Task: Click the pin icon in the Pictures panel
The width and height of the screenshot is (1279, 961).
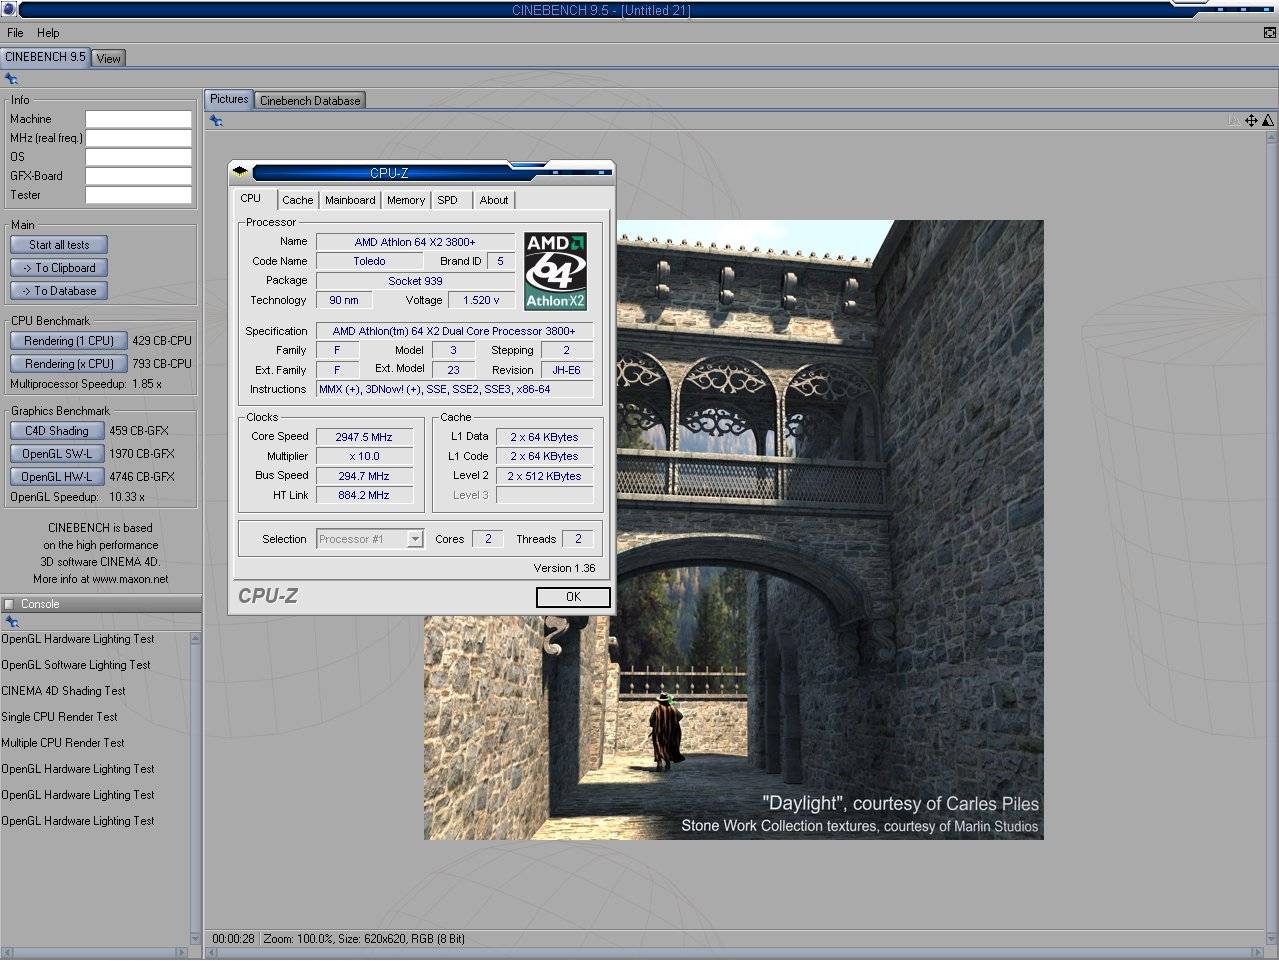Action: (216, 121)
